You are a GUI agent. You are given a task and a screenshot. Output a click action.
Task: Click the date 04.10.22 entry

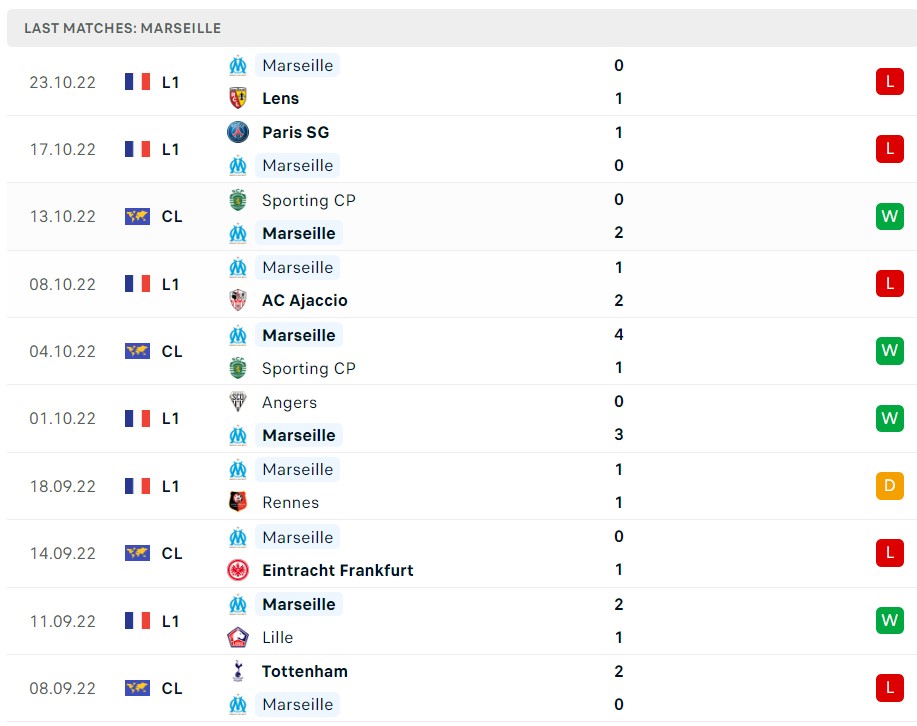click(62, 351)
